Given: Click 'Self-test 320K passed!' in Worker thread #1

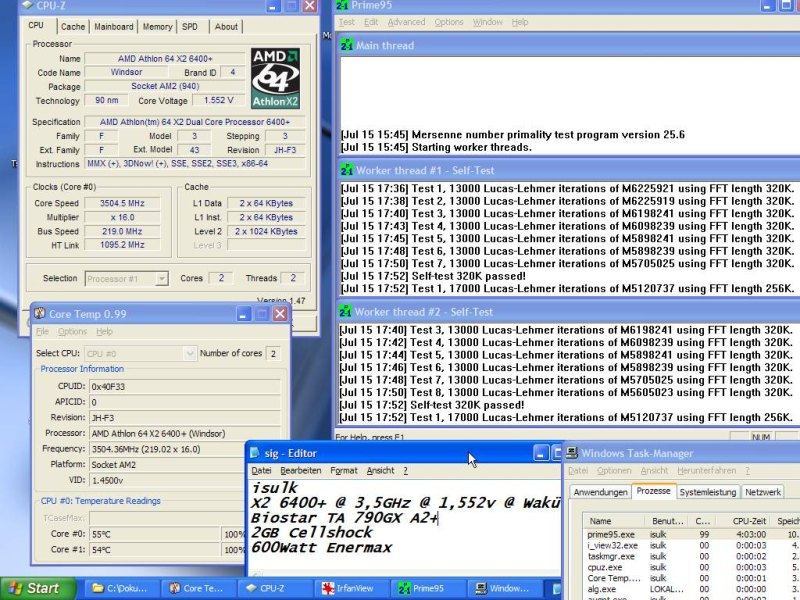Looking at the screenshot, I should (x=468, y=276).
